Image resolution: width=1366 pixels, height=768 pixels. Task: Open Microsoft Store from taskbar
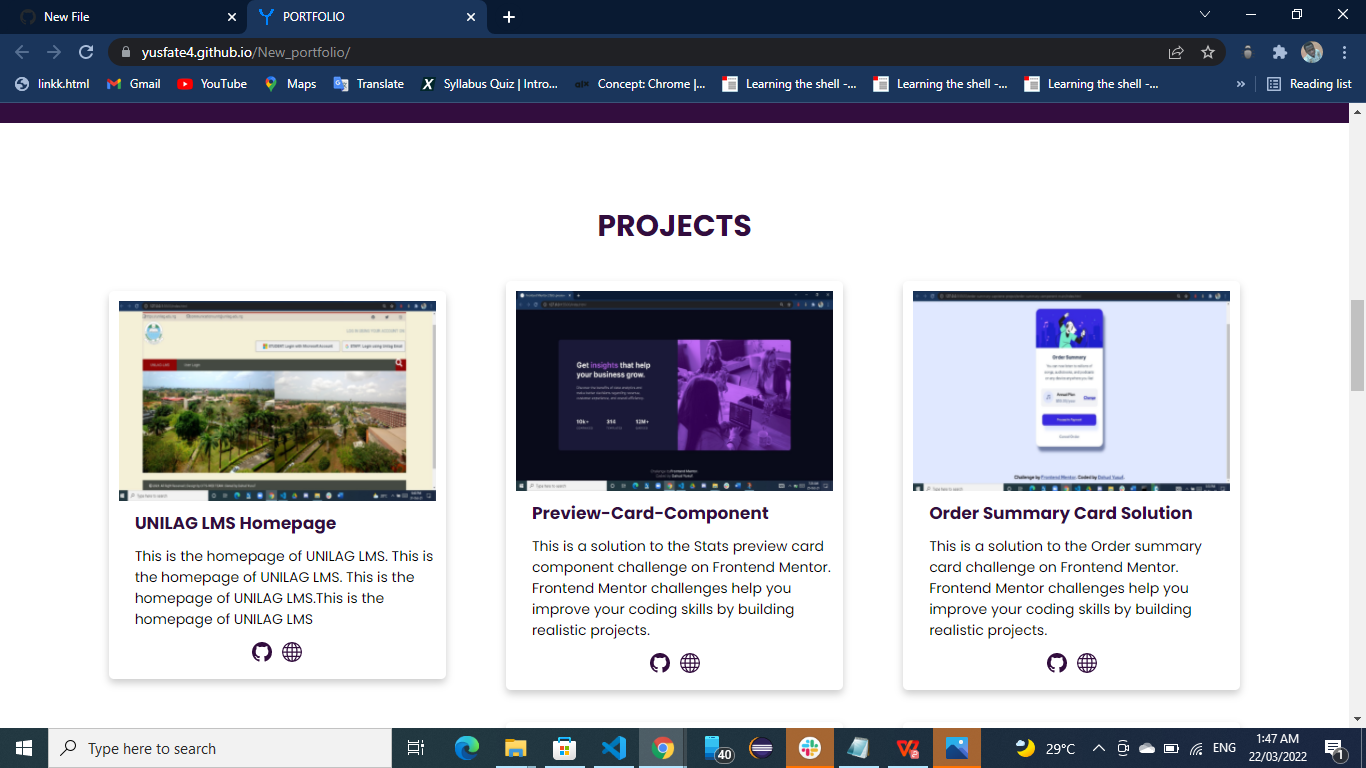click(x=565, y=748)
